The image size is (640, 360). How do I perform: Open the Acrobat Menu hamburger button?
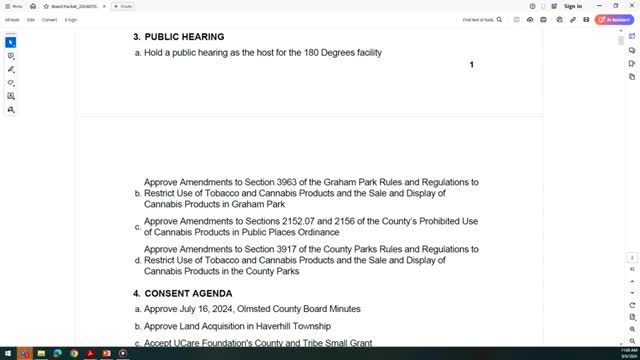click(x=13, y=7)
